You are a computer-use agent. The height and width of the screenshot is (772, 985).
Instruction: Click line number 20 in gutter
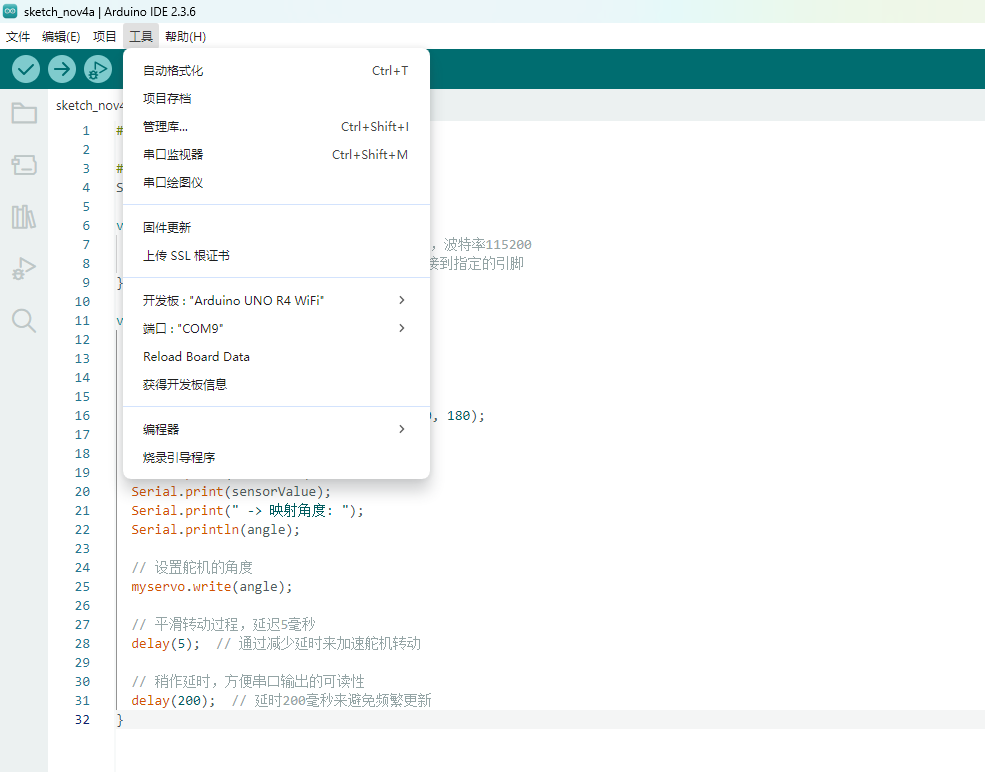click(82, 492)
